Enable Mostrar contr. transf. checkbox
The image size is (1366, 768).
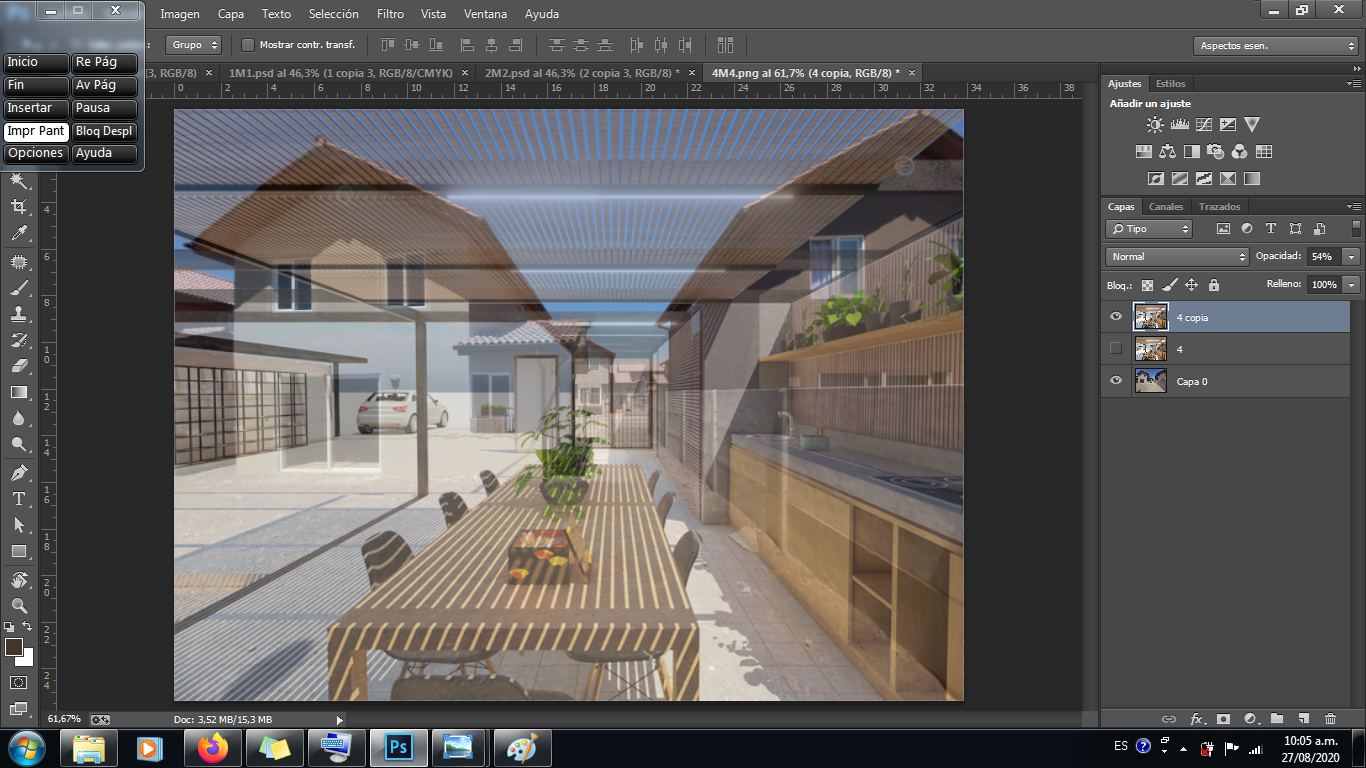[248, 45]
